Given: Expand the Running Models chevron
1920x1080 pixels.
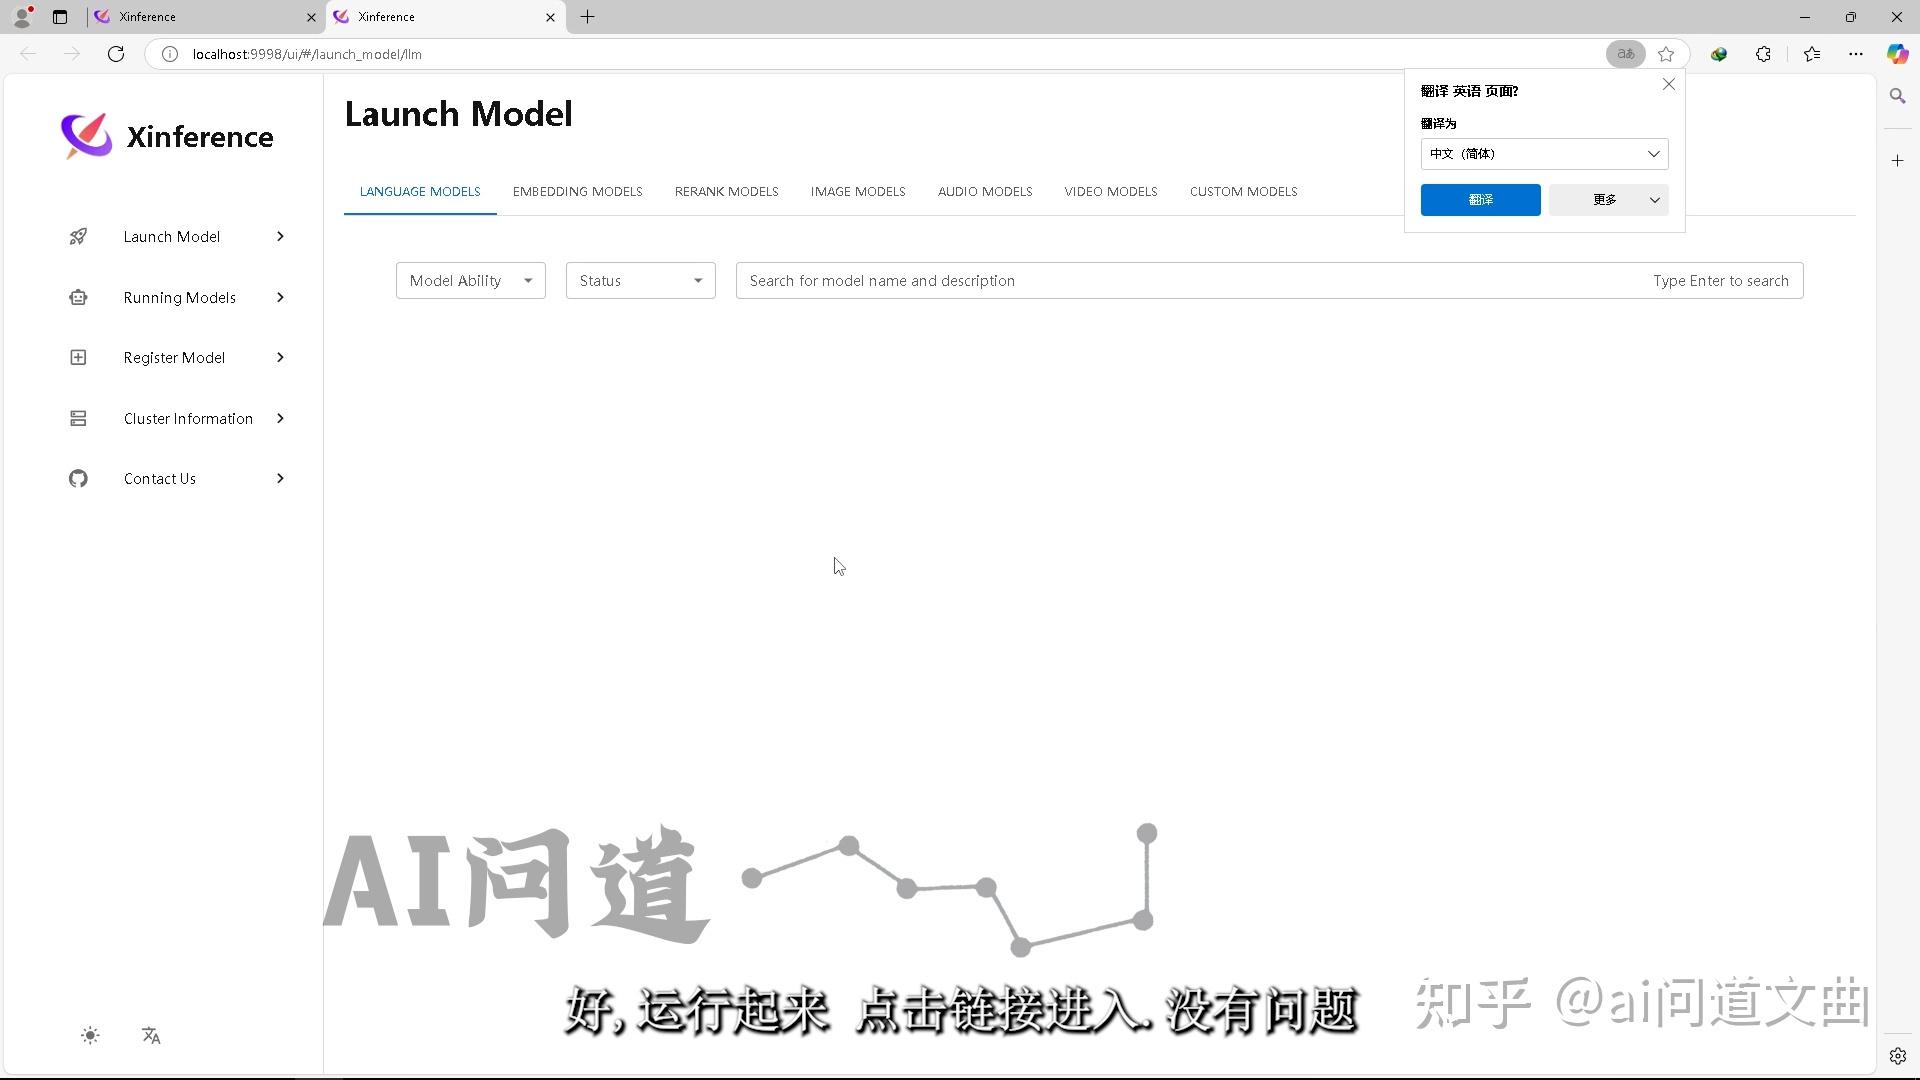Looking at the screenshot, I should pyautogui.click(x=280, y=297).
